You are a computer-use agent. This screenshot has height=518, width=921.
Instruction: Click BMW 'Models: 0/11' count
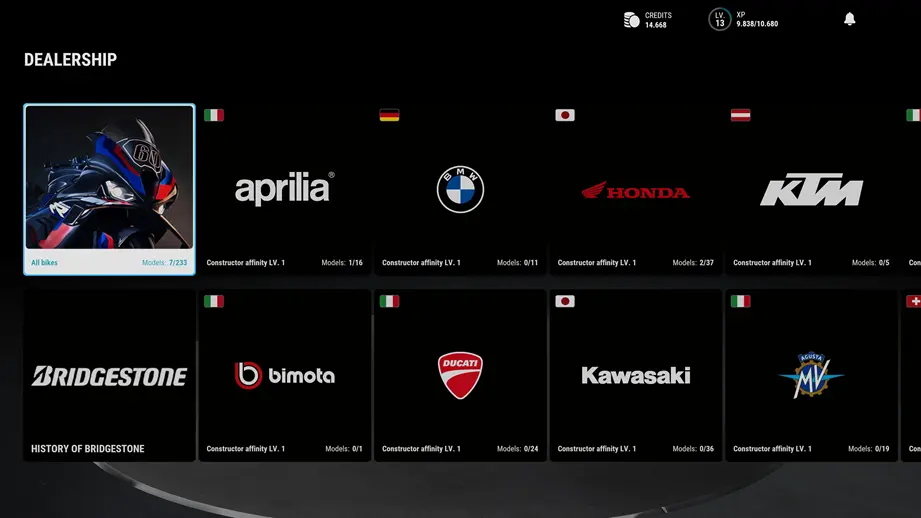[x=517, y=263]
